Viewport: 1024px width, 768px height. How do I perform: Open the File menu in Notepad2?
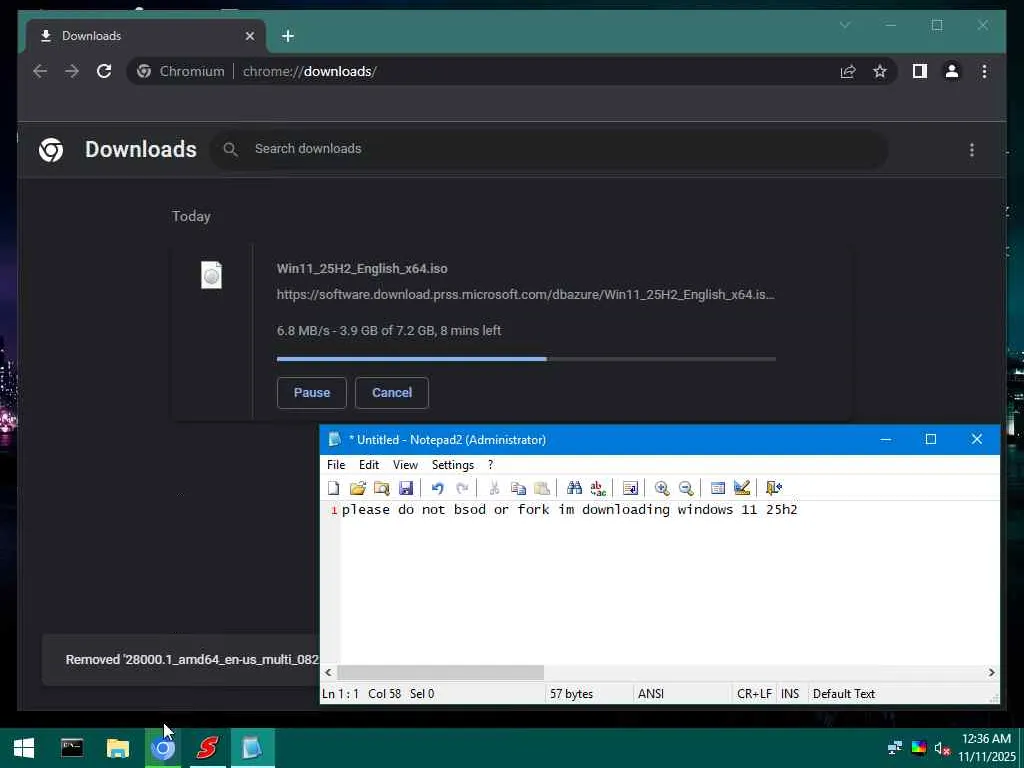pyautogui.click(x=336, y=465)
